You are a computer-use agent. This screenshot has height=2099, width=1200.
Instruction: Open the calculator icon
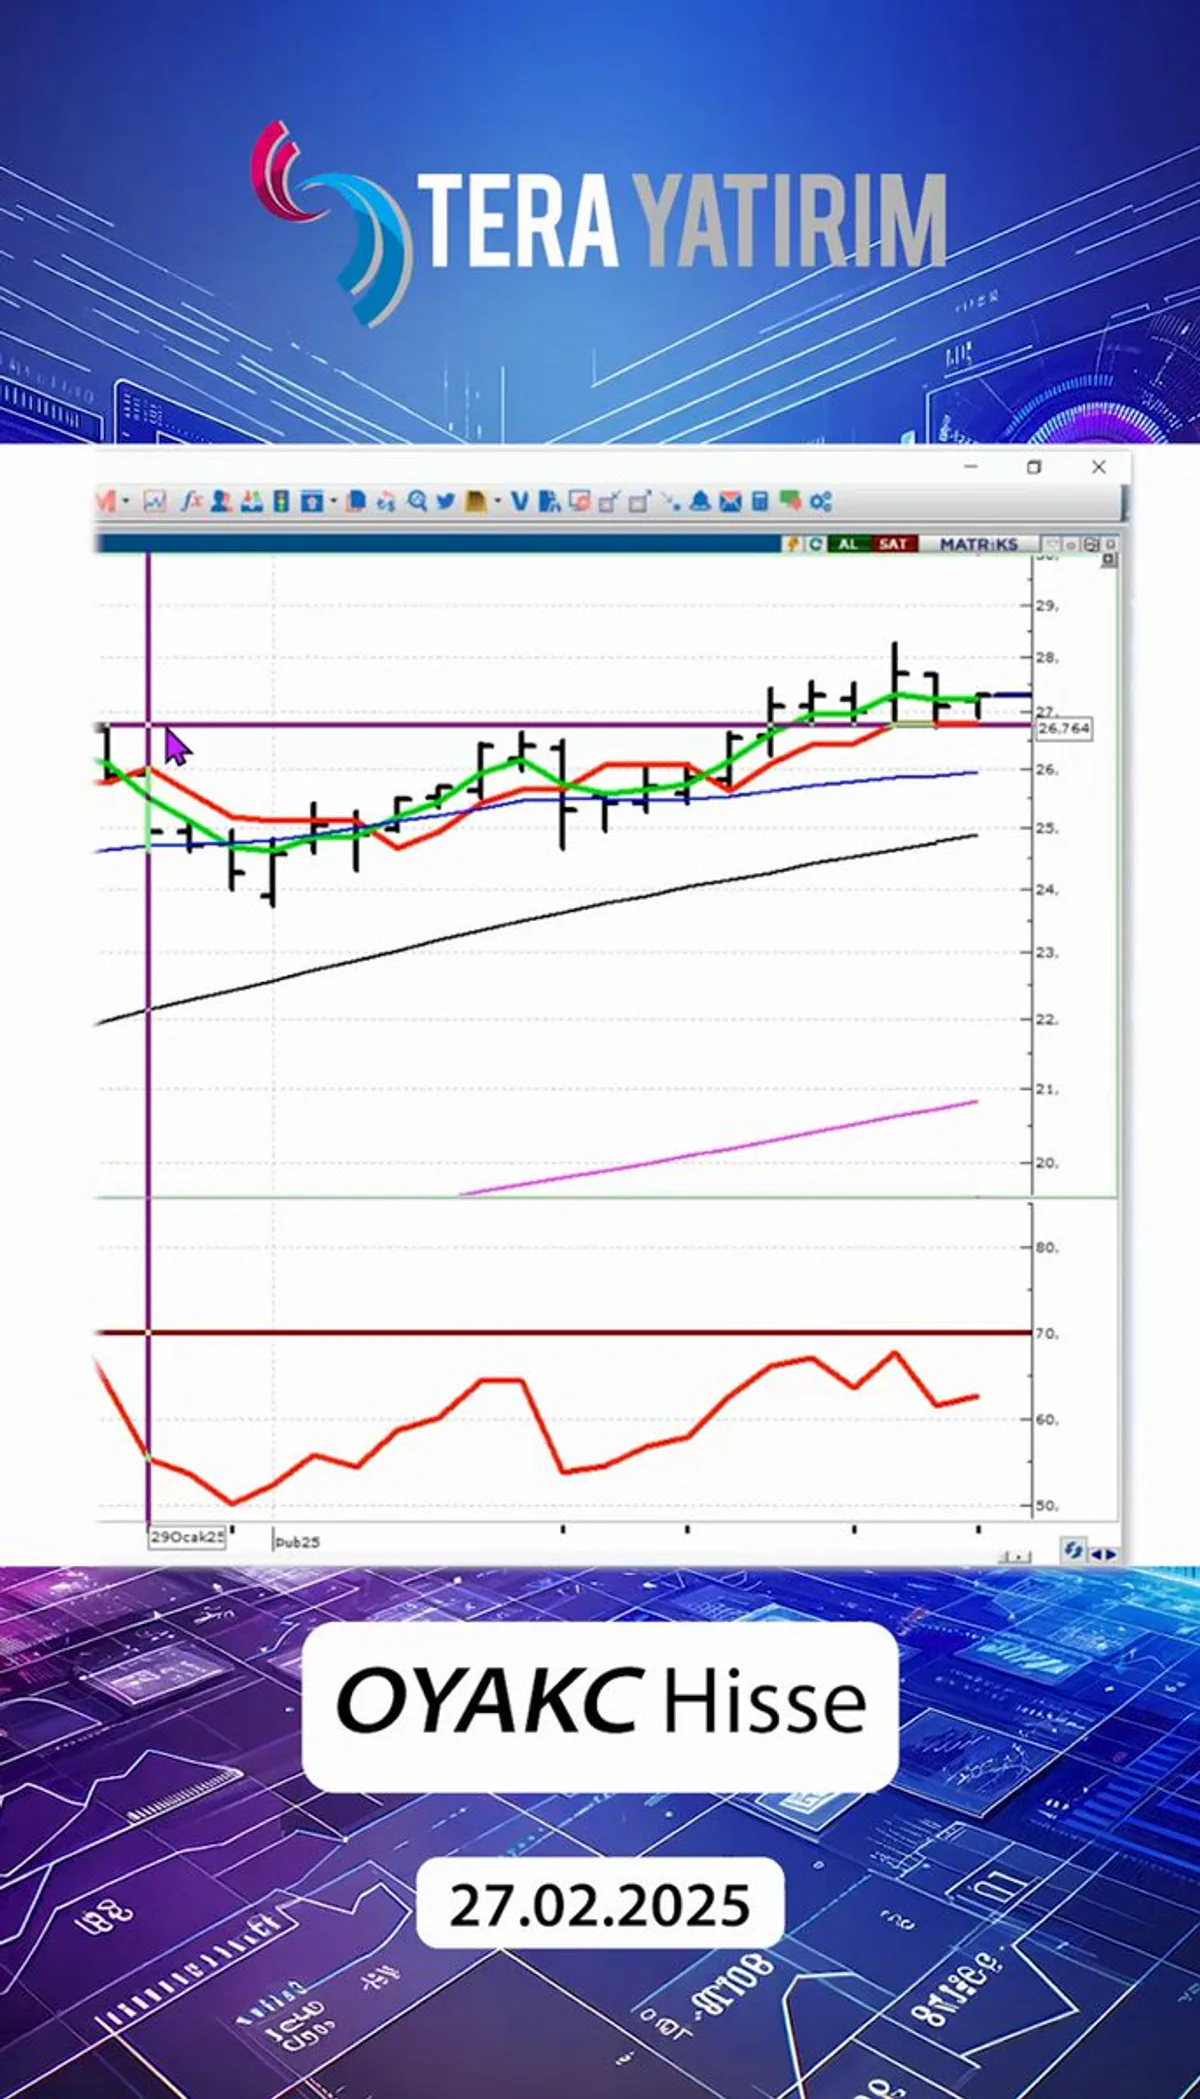tap(759, 502)
